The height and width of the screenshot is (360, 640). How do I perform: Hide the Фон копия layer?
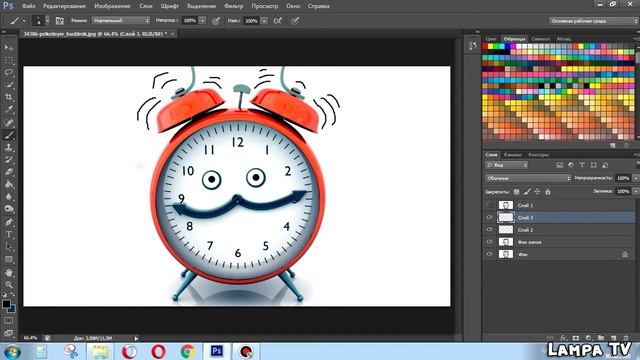point(489,242)
